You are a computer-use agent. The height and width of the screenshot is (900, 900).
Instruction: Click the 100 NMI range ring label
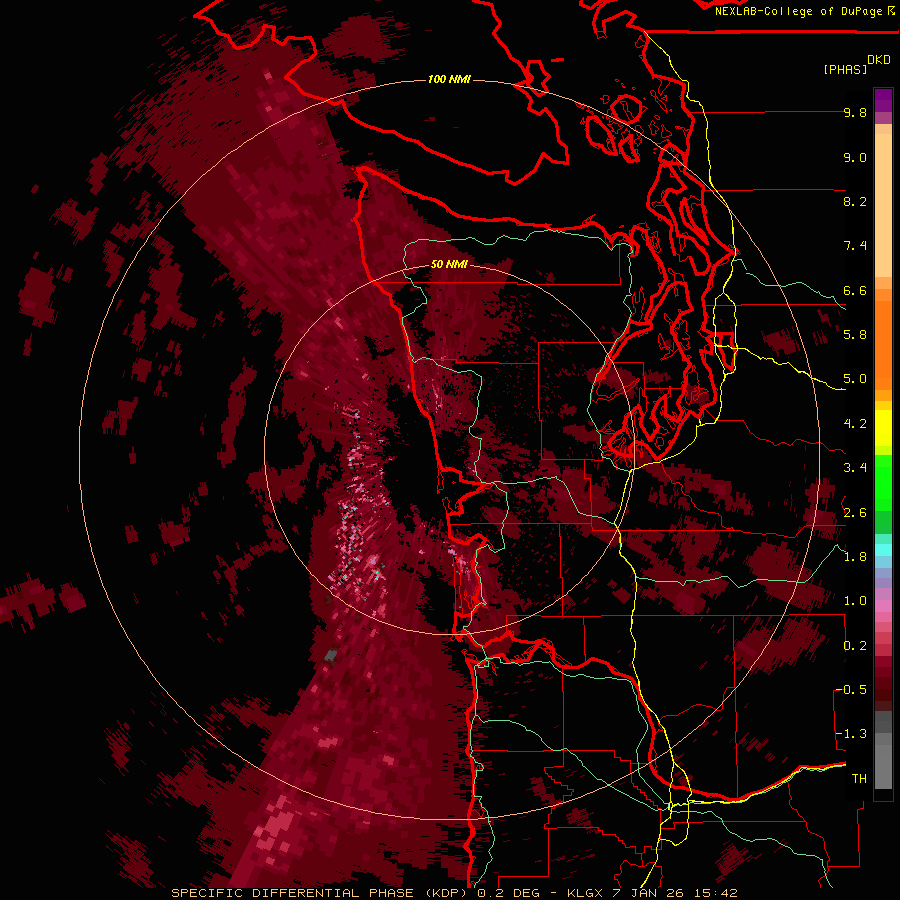pyautogui.click(x=449, y=79)
